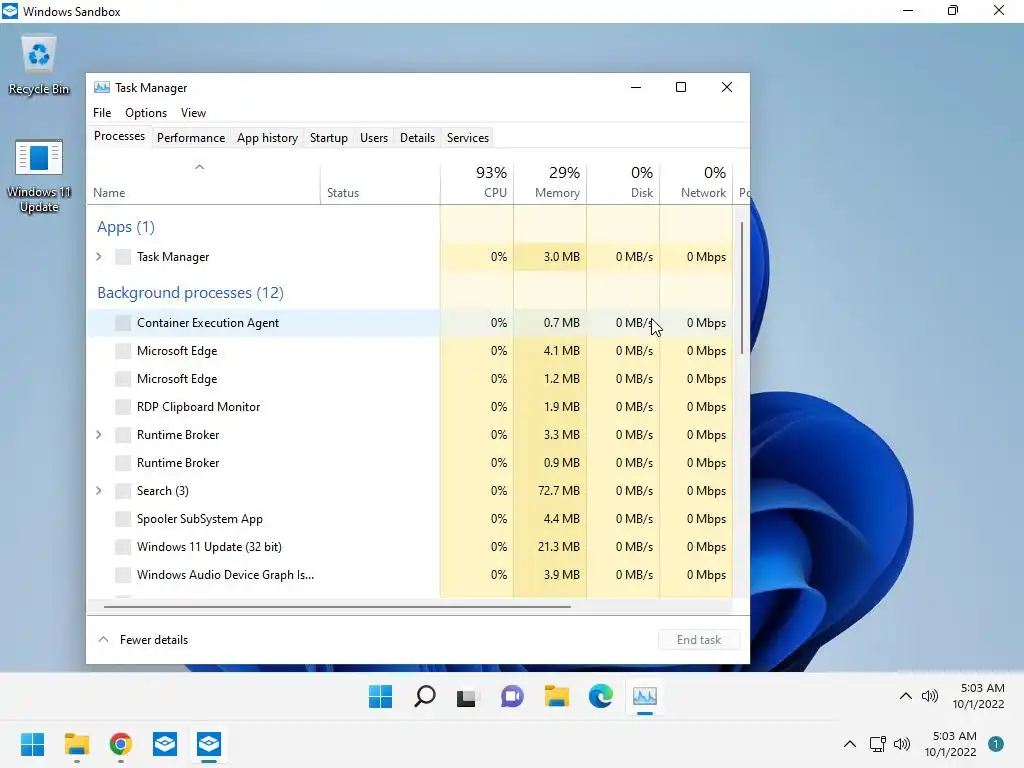This screenshot has height=768, width=1024.
Task: Click Task Manager icon in sandbox taskbar
Action: (645, 697)
